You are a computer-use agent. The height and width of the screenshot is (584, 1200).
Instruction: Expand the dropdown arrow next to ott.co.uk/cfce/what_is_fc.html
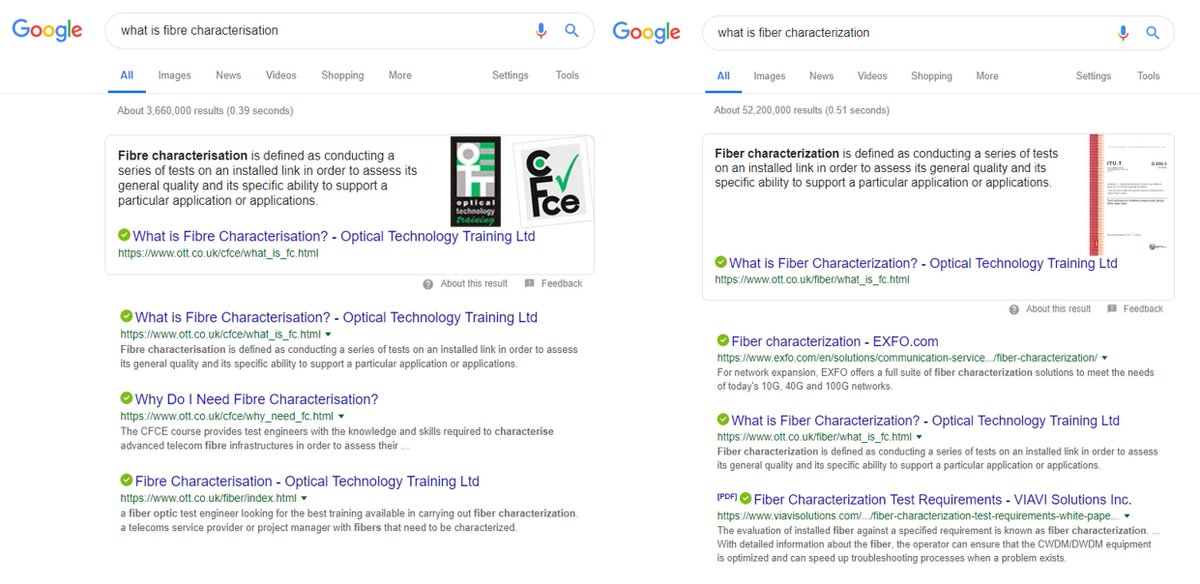click(328, 334)
